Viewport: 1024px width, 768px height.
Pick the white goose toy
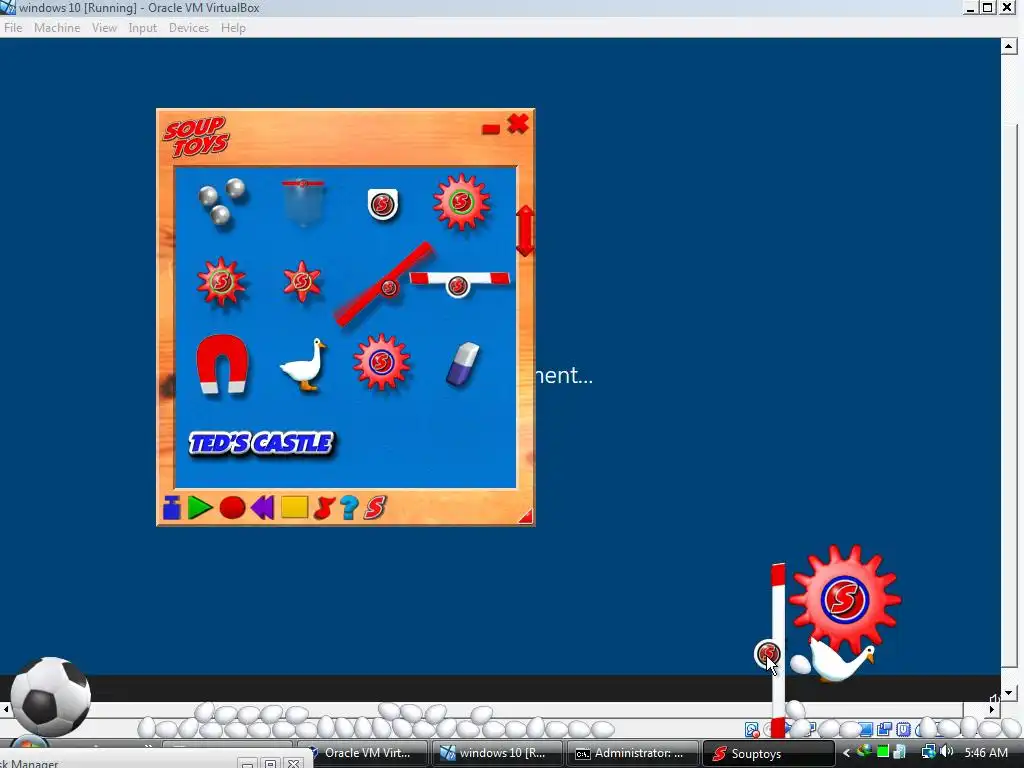click(x=304, y=365)
